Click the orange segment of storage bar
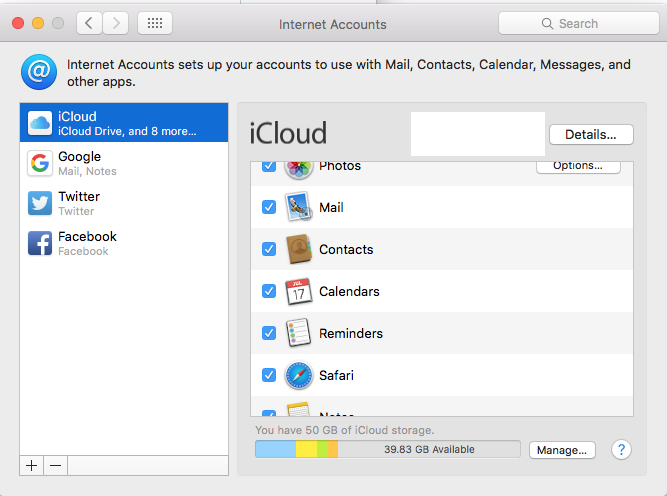The width and height of the screenshot is (667, 496). (x=333, y=449)
